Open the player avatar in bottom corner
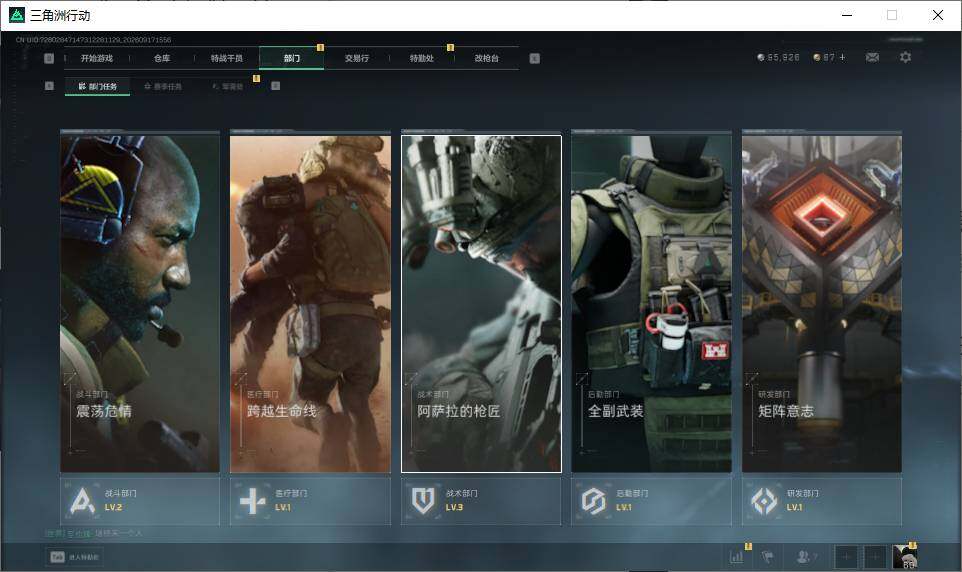Viewport: 962px width, 572px height. pyautogui.click(x=905, y=557)
